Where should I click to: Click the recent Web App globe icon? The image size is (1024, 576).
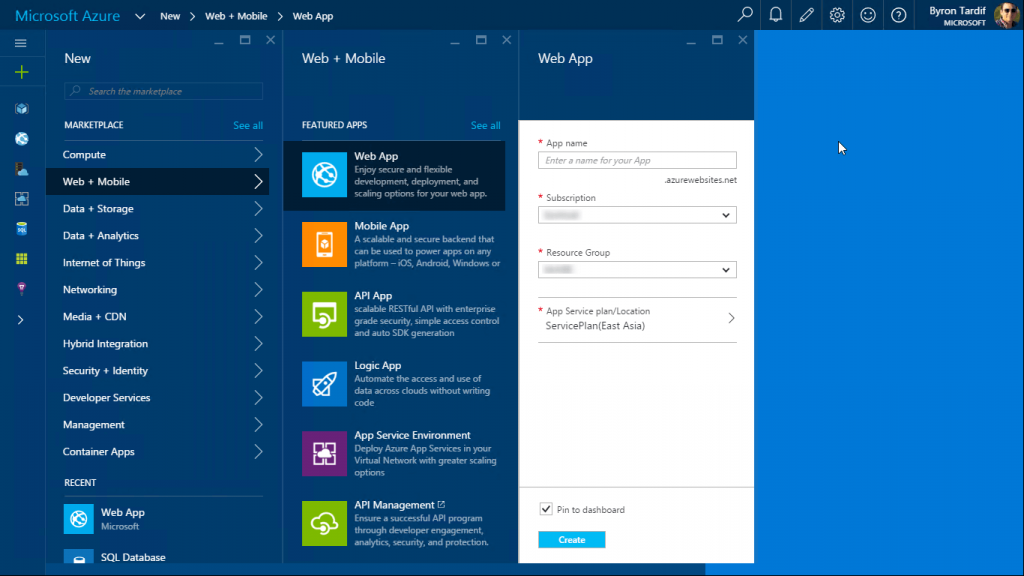pyautogui.click(x=79, y=519)
